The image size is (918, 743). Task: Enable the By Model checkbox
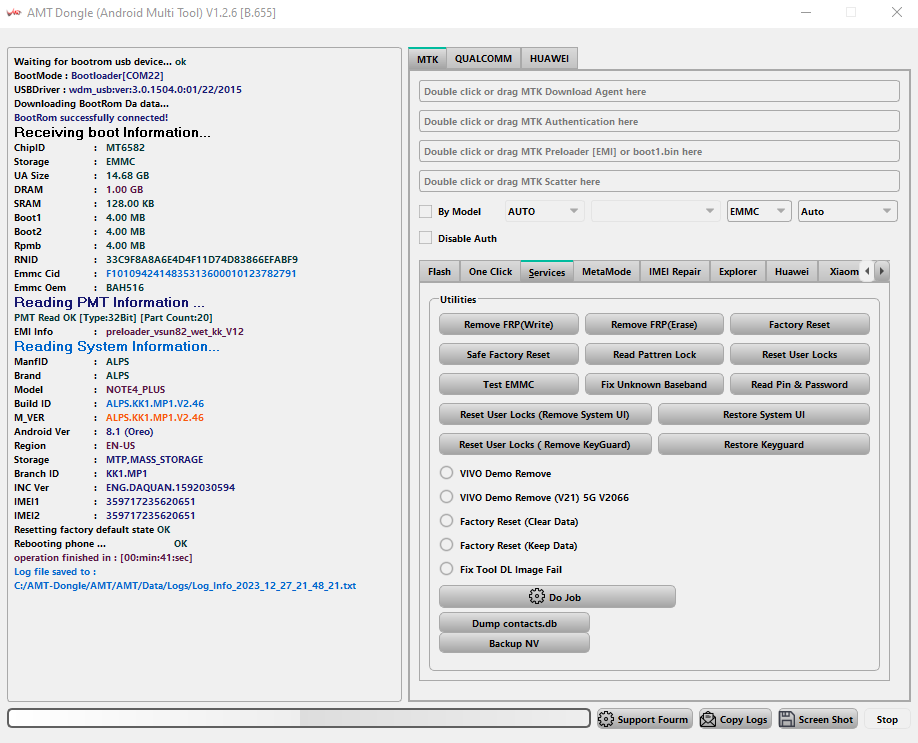(x=426, y=211)
